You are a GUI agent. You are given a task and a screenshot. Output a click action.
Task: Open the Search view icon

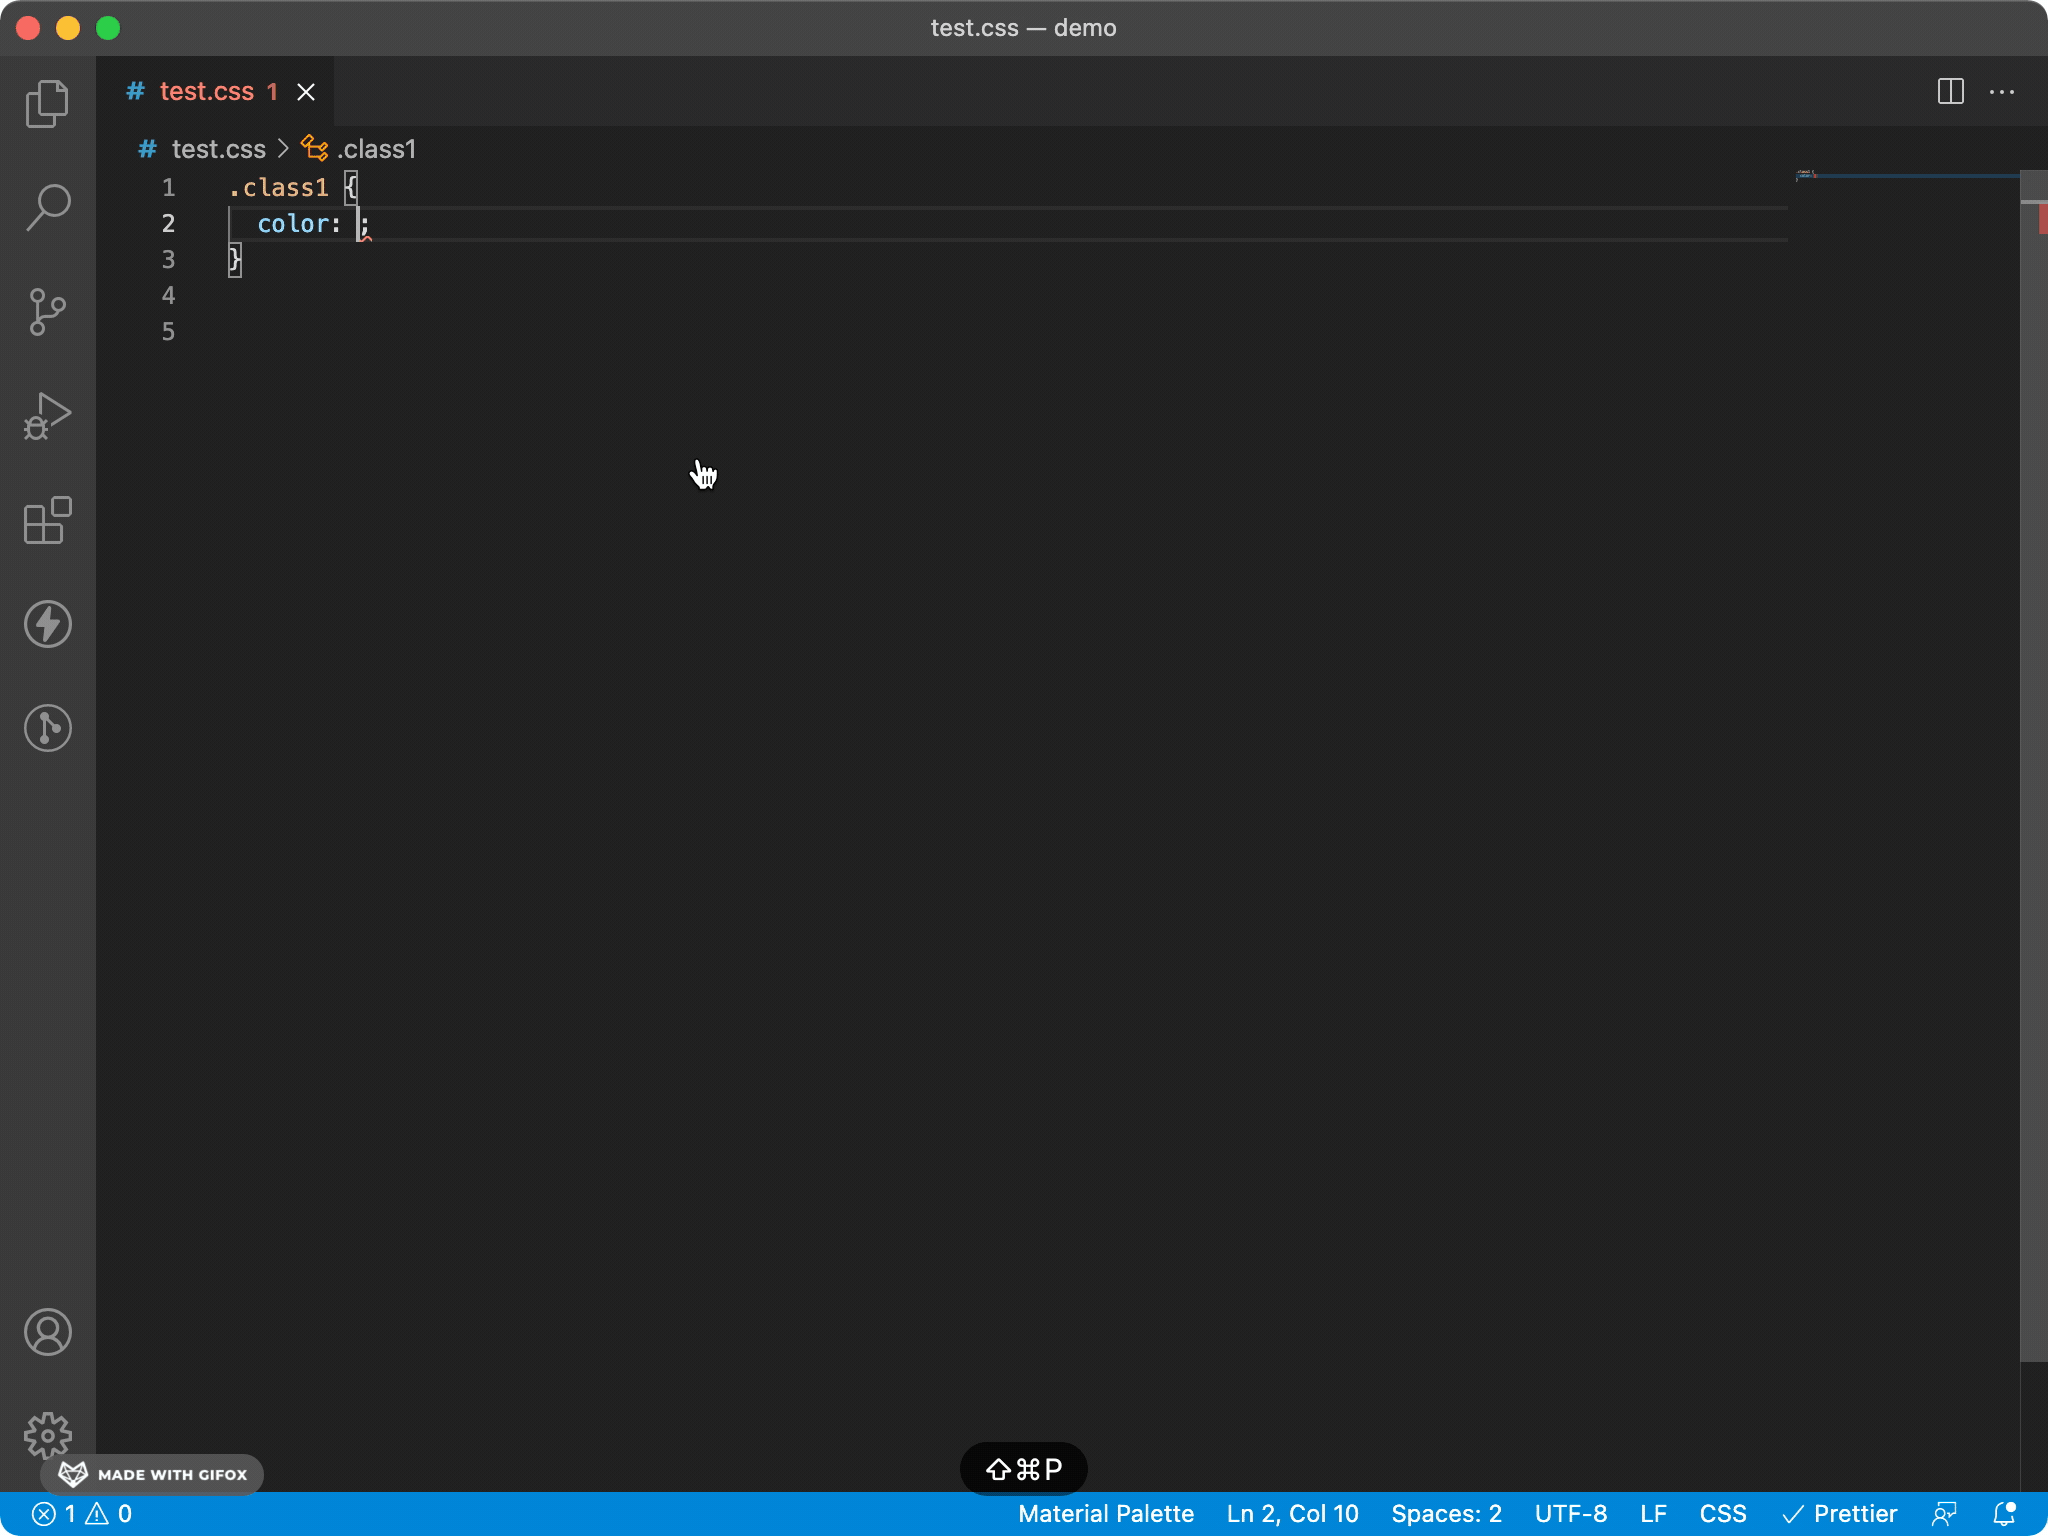point(47,208)
